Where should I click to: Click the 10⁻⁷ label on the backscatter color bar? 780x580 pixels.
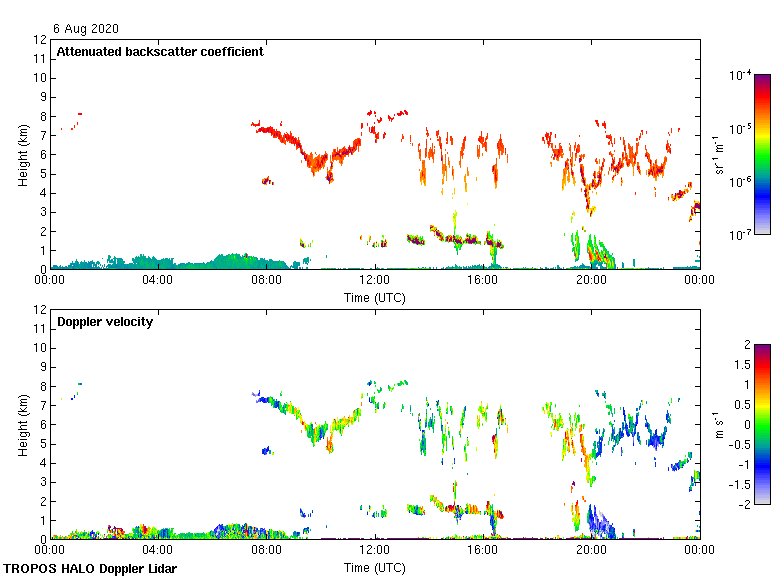[742, 234]
